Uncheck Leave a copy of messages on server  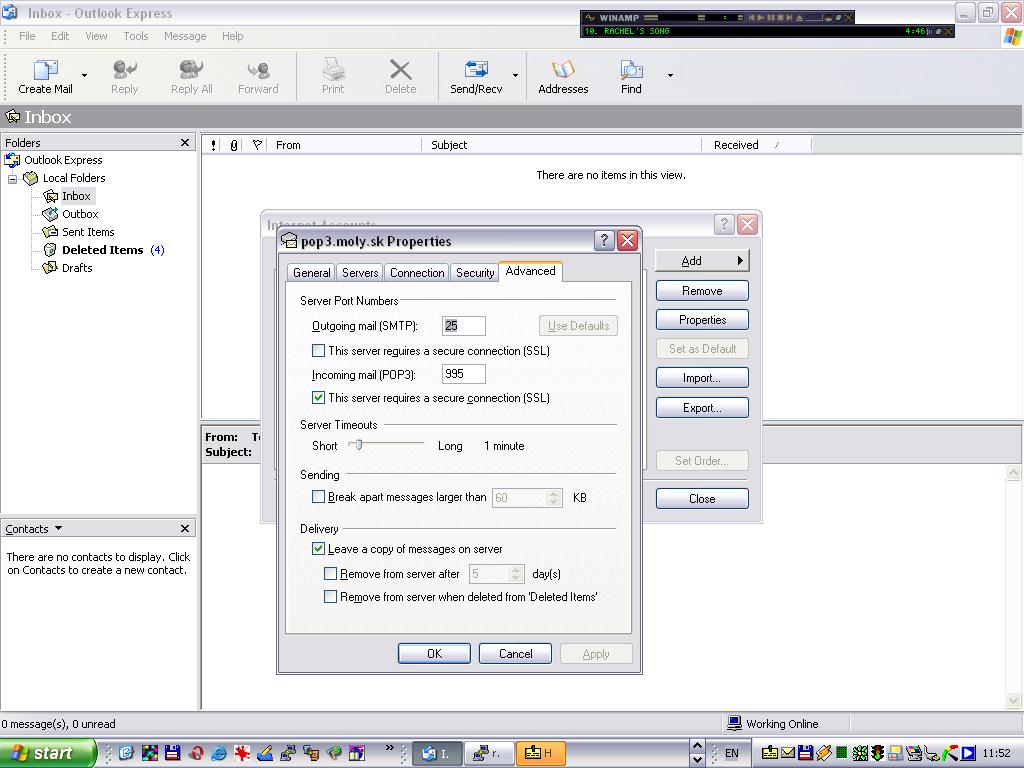[x=319, y=549]
